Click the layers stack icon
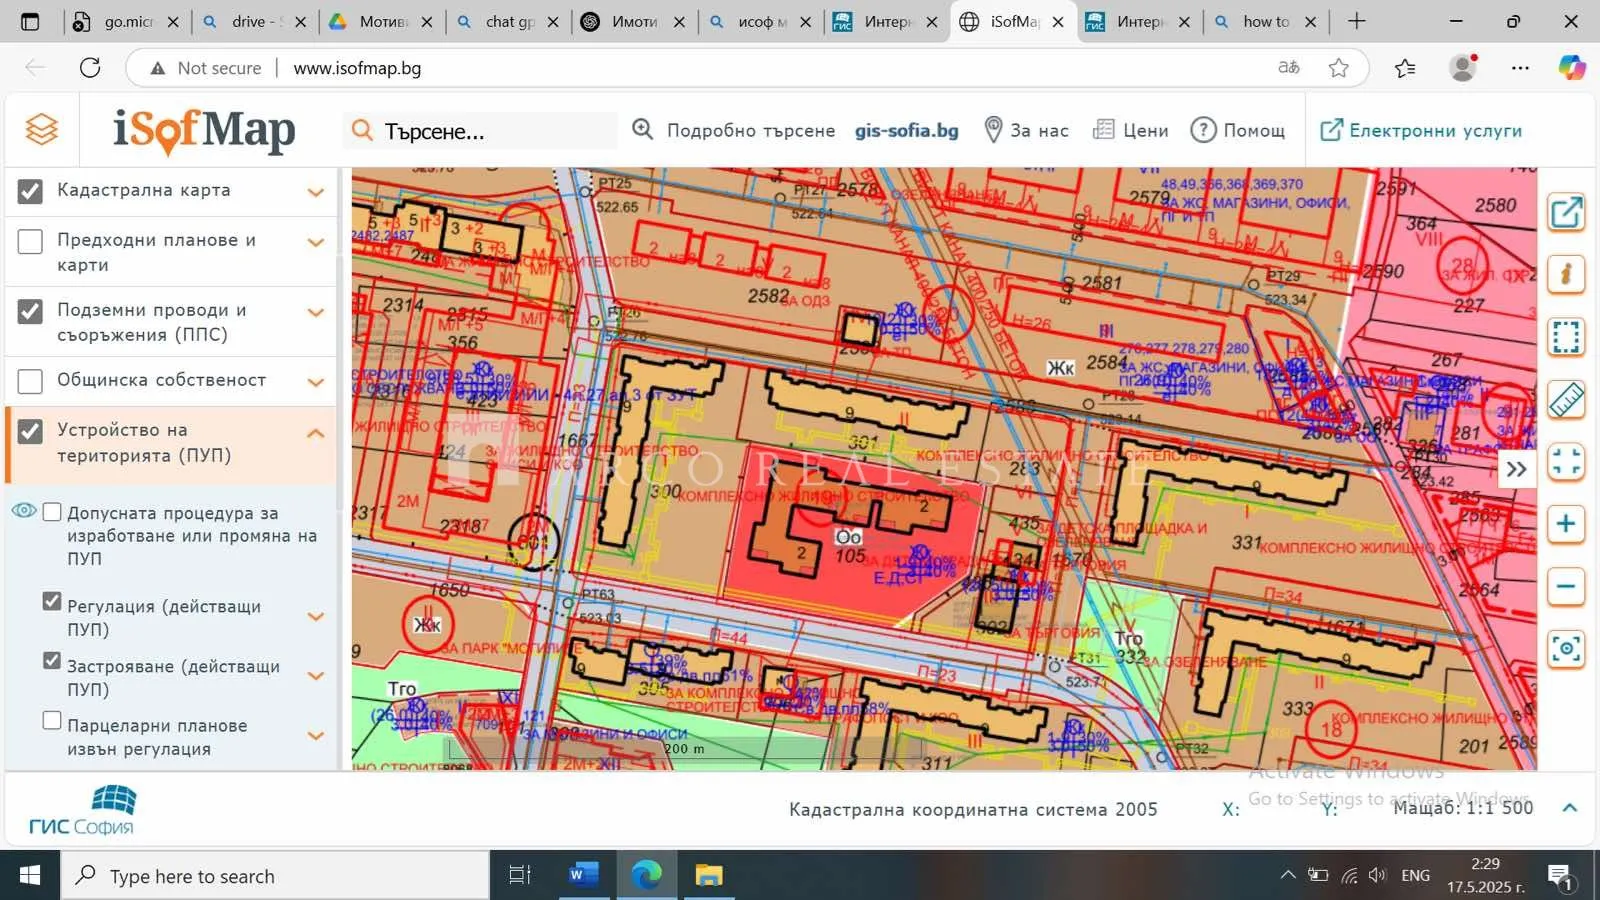Screen dimensions: 1600x900 pyautogui.click(x=42, y=130)
